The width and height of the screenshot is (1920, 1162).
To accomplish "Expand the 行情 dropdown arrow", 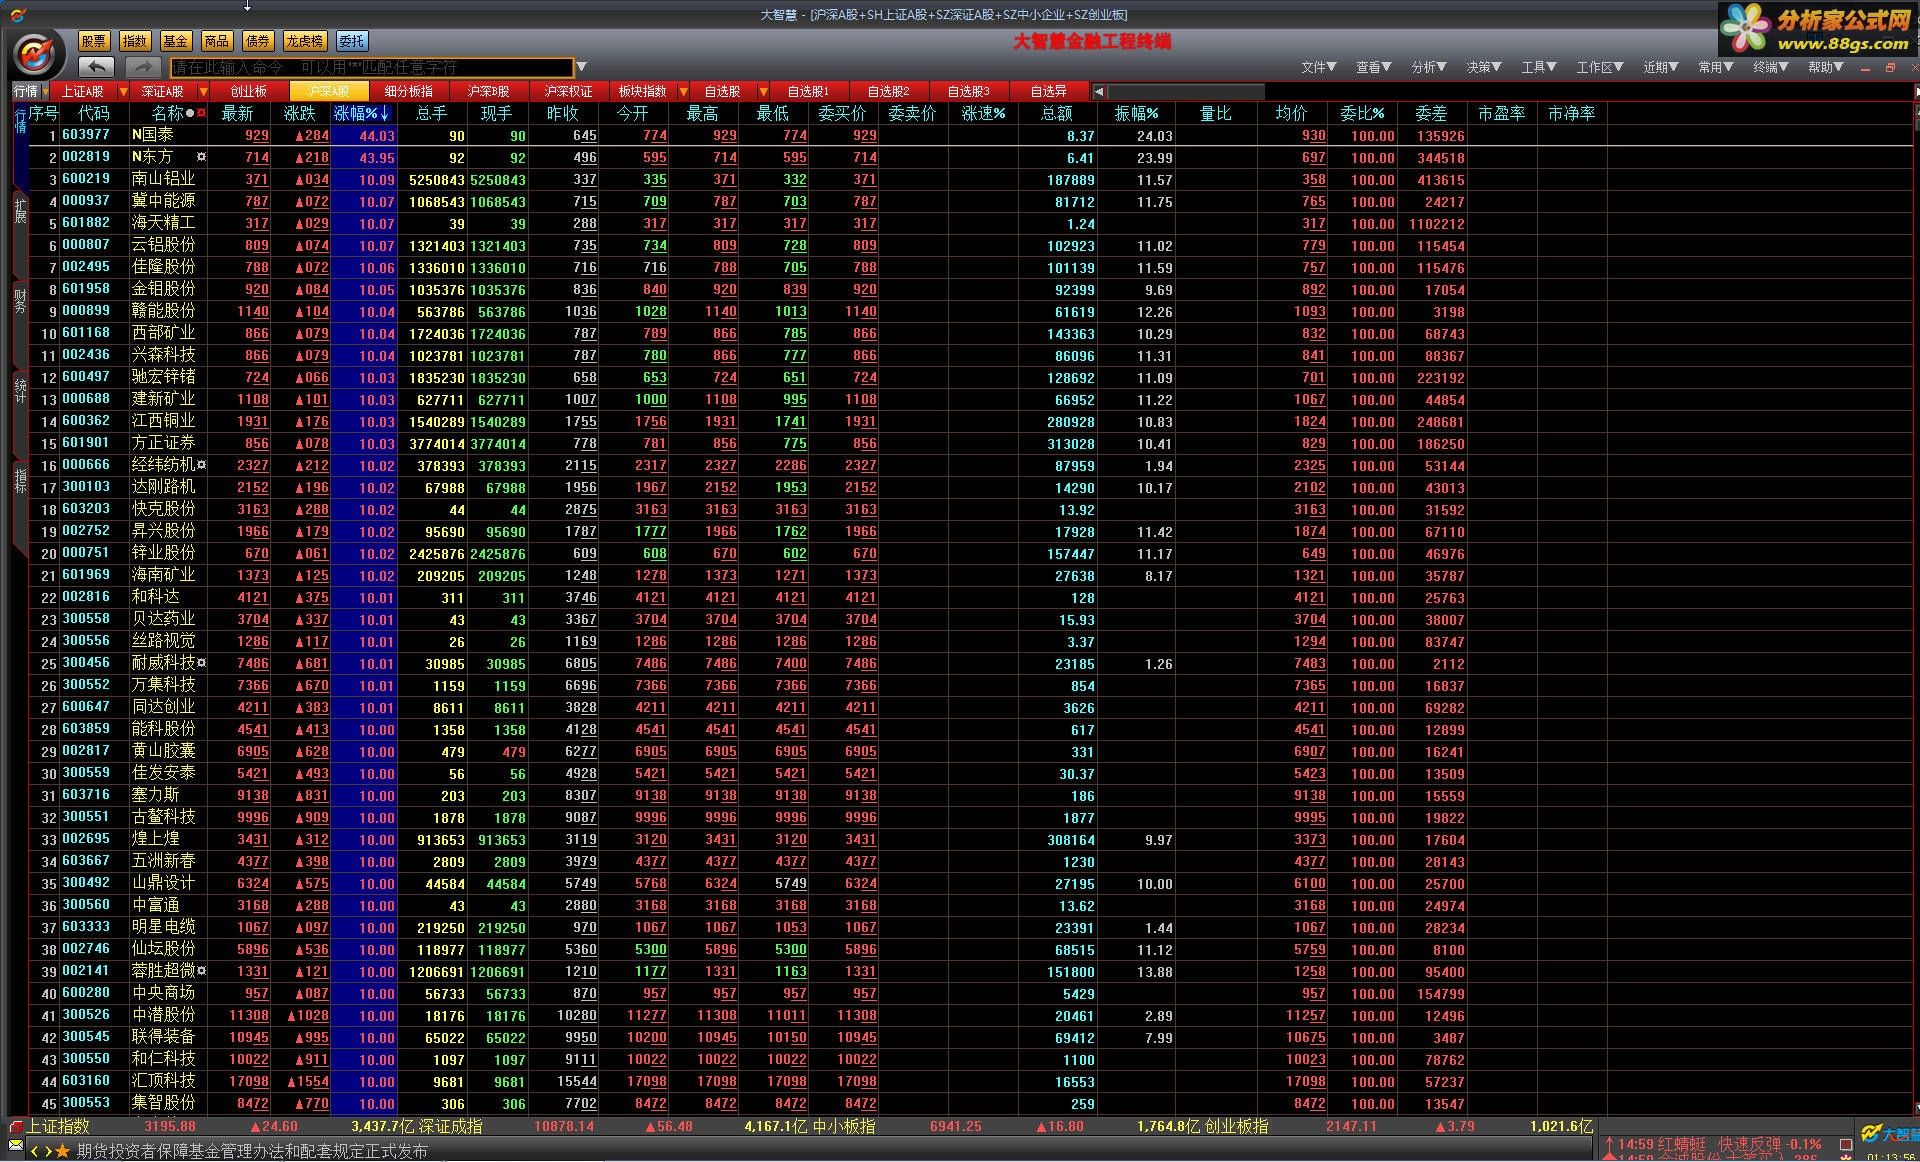I will pyautogui.click(x=45, y=91).
